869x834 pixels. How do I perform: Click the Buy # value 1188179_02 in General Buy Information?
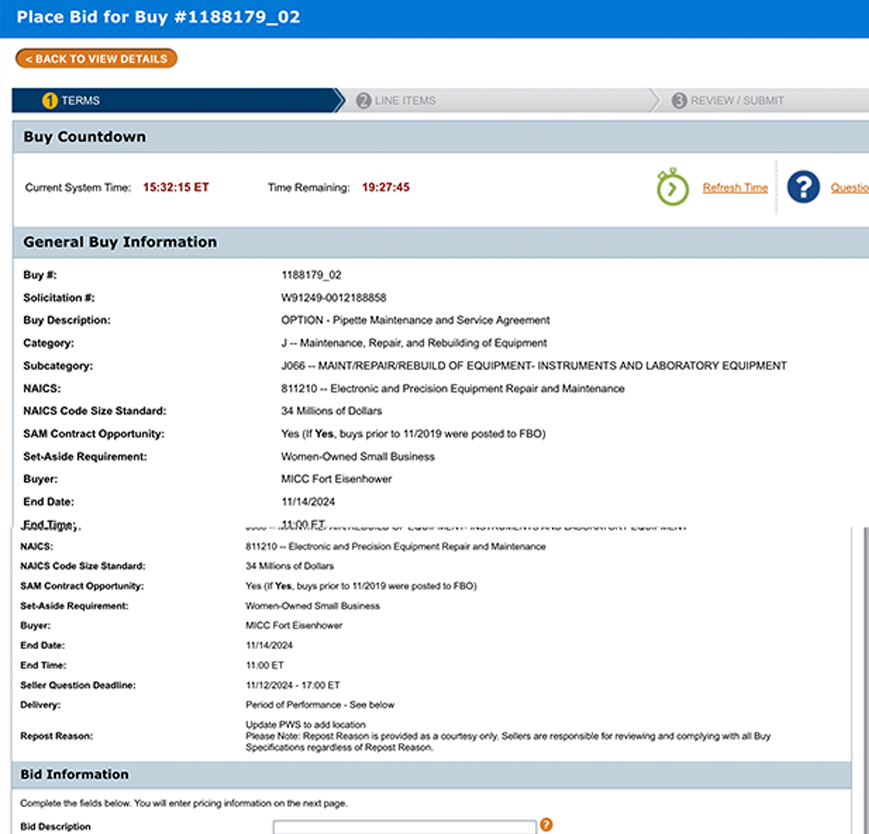tap(311, 275)
